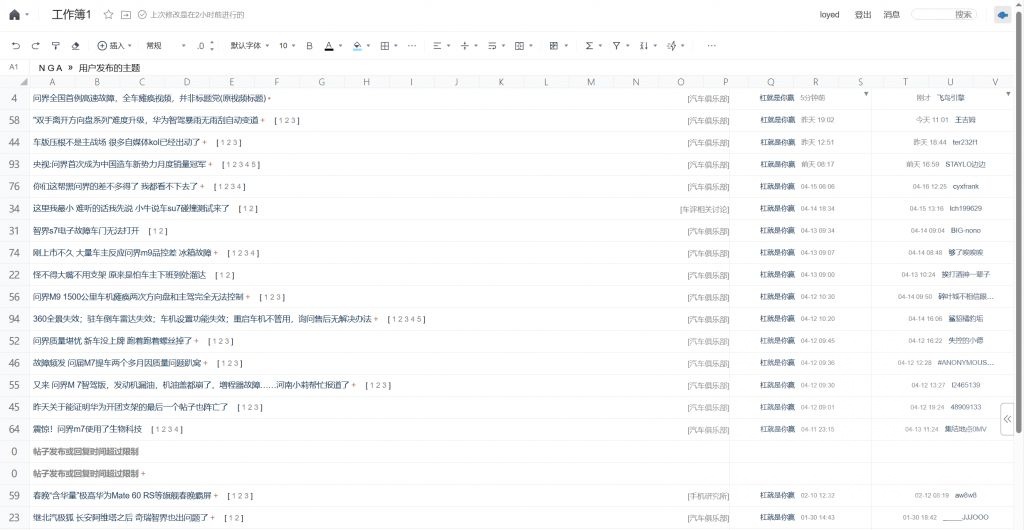Open the font size 10 dropdown
Viewport: 1024px width, 530px height.
pyautogui.click(x=287, y=46)
